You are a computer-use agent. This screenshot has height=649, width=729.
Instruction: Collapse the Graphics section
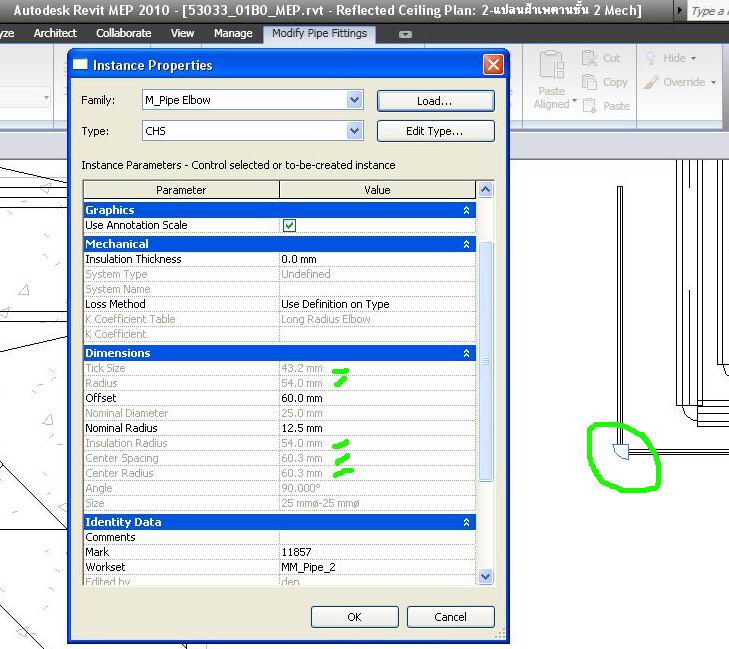point(466,210)
